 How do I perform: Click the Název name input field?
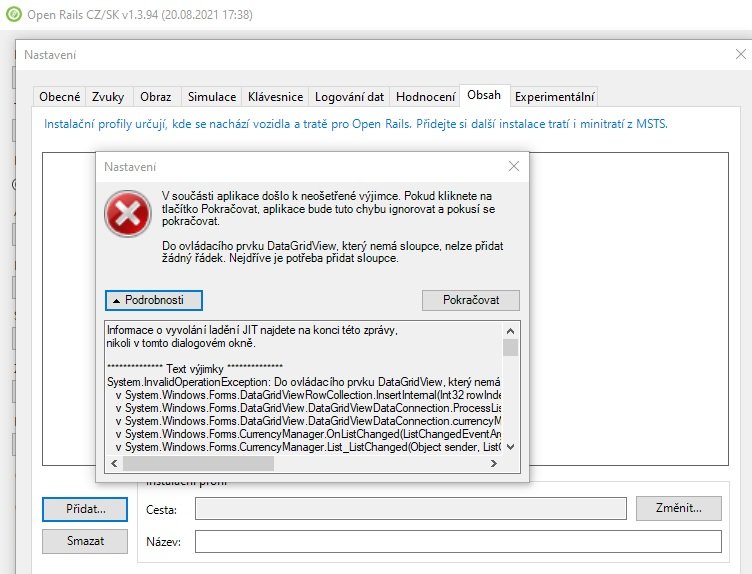tap(458, 541)
